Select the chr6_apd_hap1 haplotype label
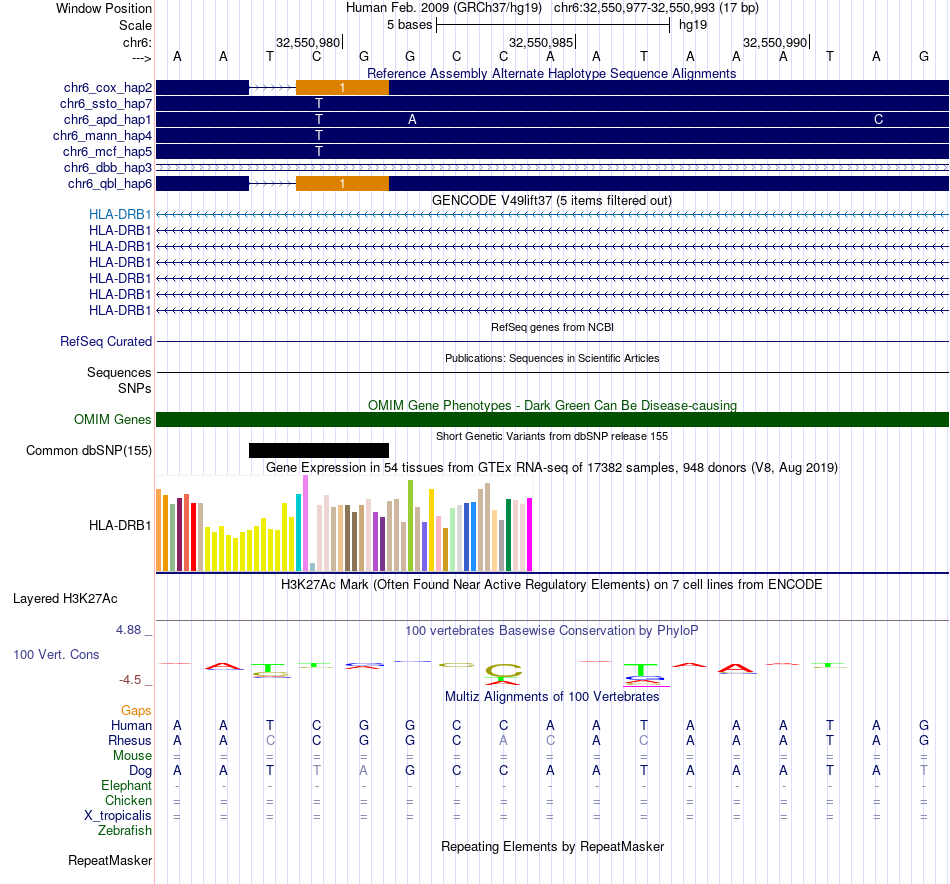The image size is (950, 884). click(108, 119)
